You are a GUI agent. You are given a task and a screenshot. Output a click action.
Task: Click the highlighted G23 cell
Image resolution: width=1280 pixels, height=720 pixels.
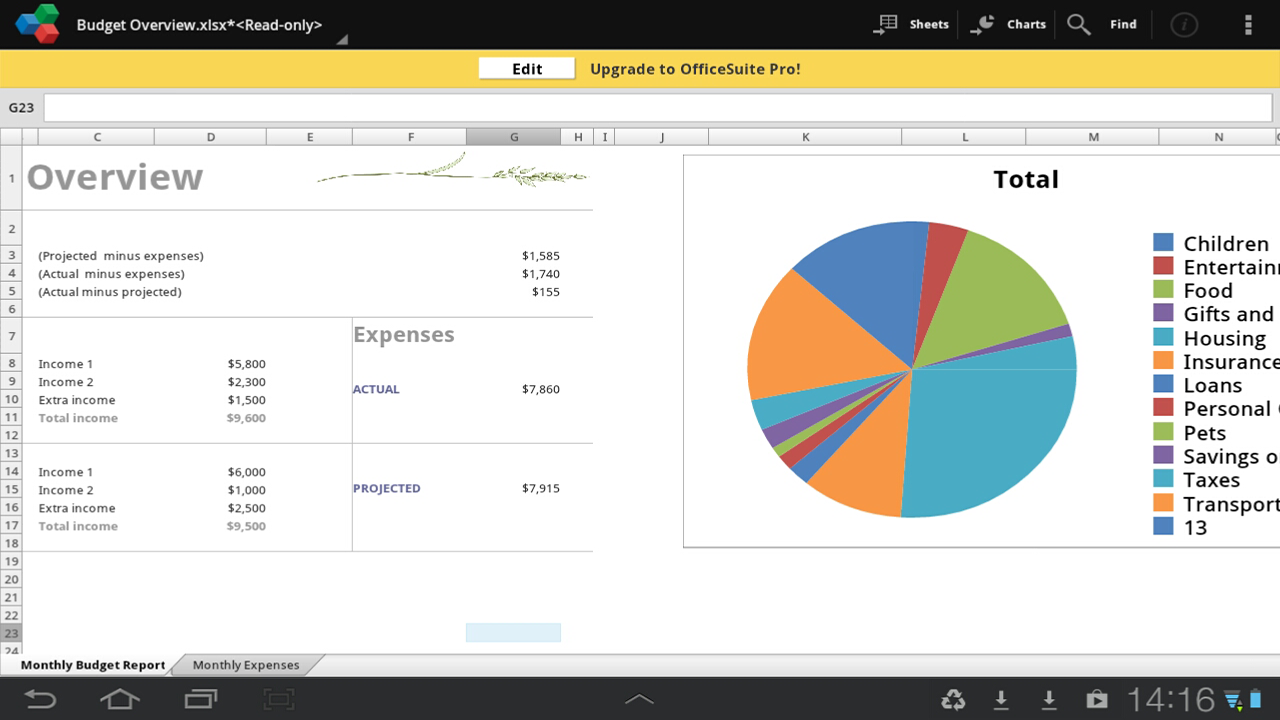513,633
